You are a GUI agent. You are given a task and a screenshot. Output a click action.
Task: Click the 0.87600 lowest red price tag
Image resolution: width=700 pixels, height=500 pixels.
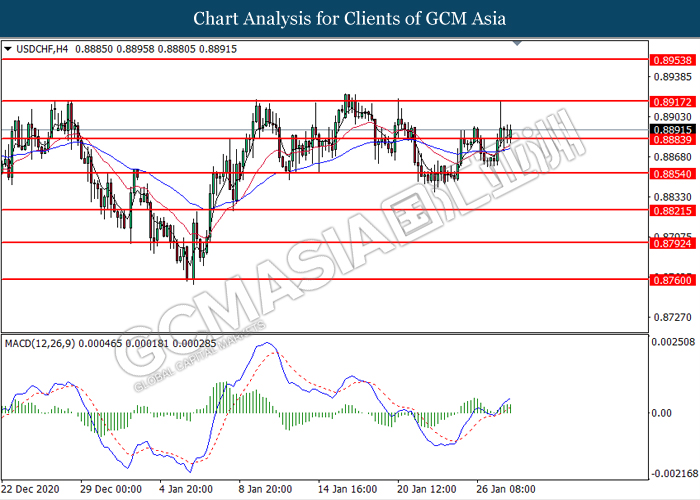[672, 280]
